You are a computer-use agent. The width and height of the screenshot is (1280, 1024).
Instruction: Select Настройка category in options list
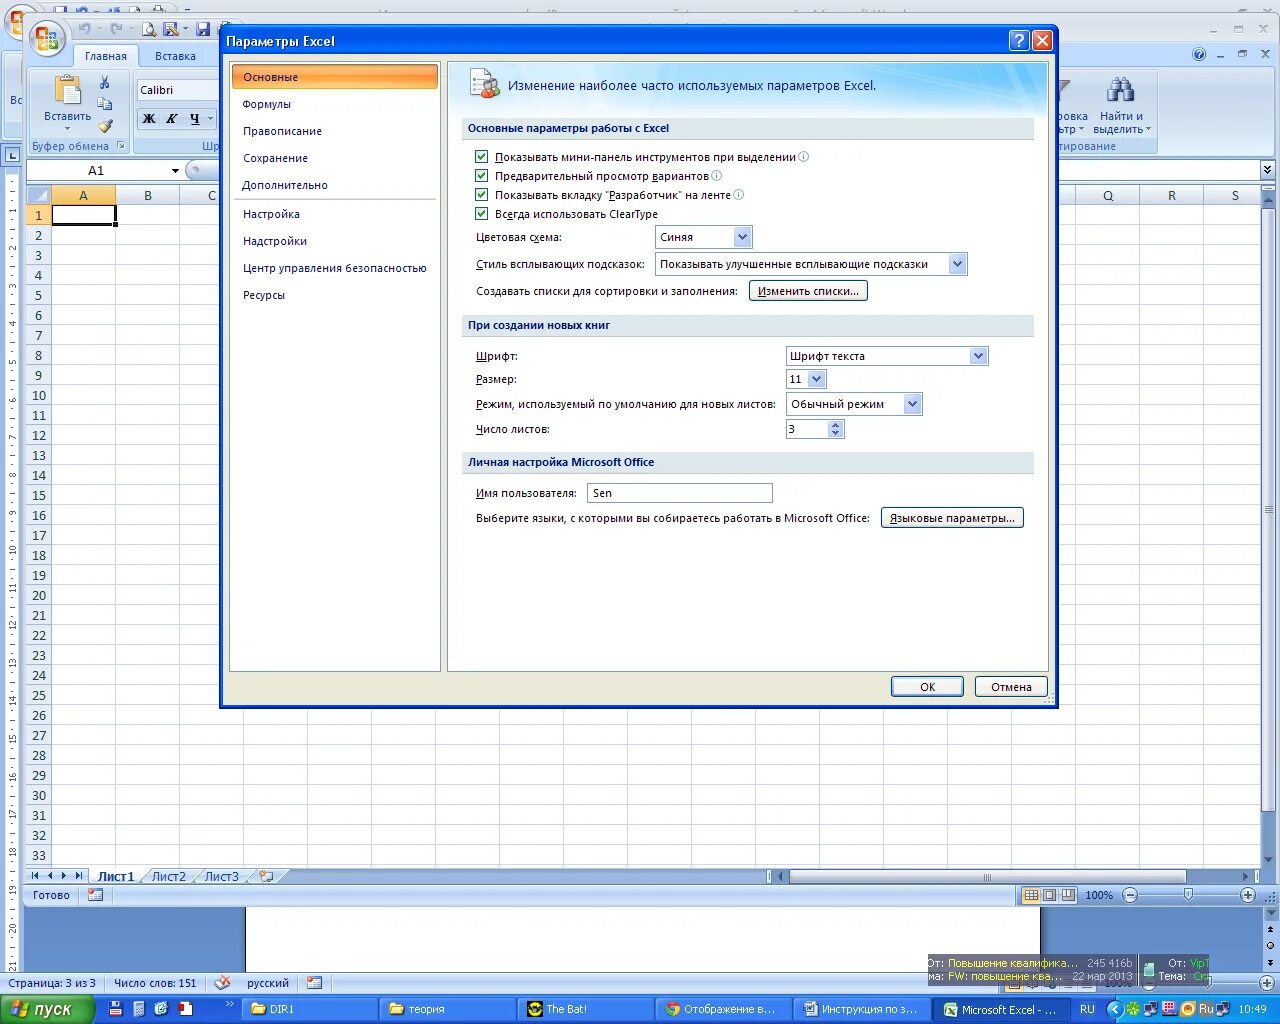pyautogui.click(x=271, y=214)
